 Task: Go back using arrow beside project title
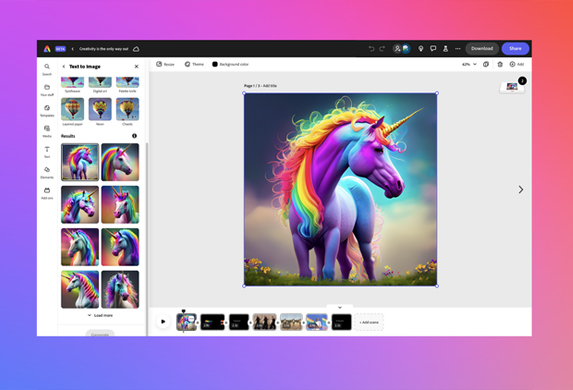point(72,49)
